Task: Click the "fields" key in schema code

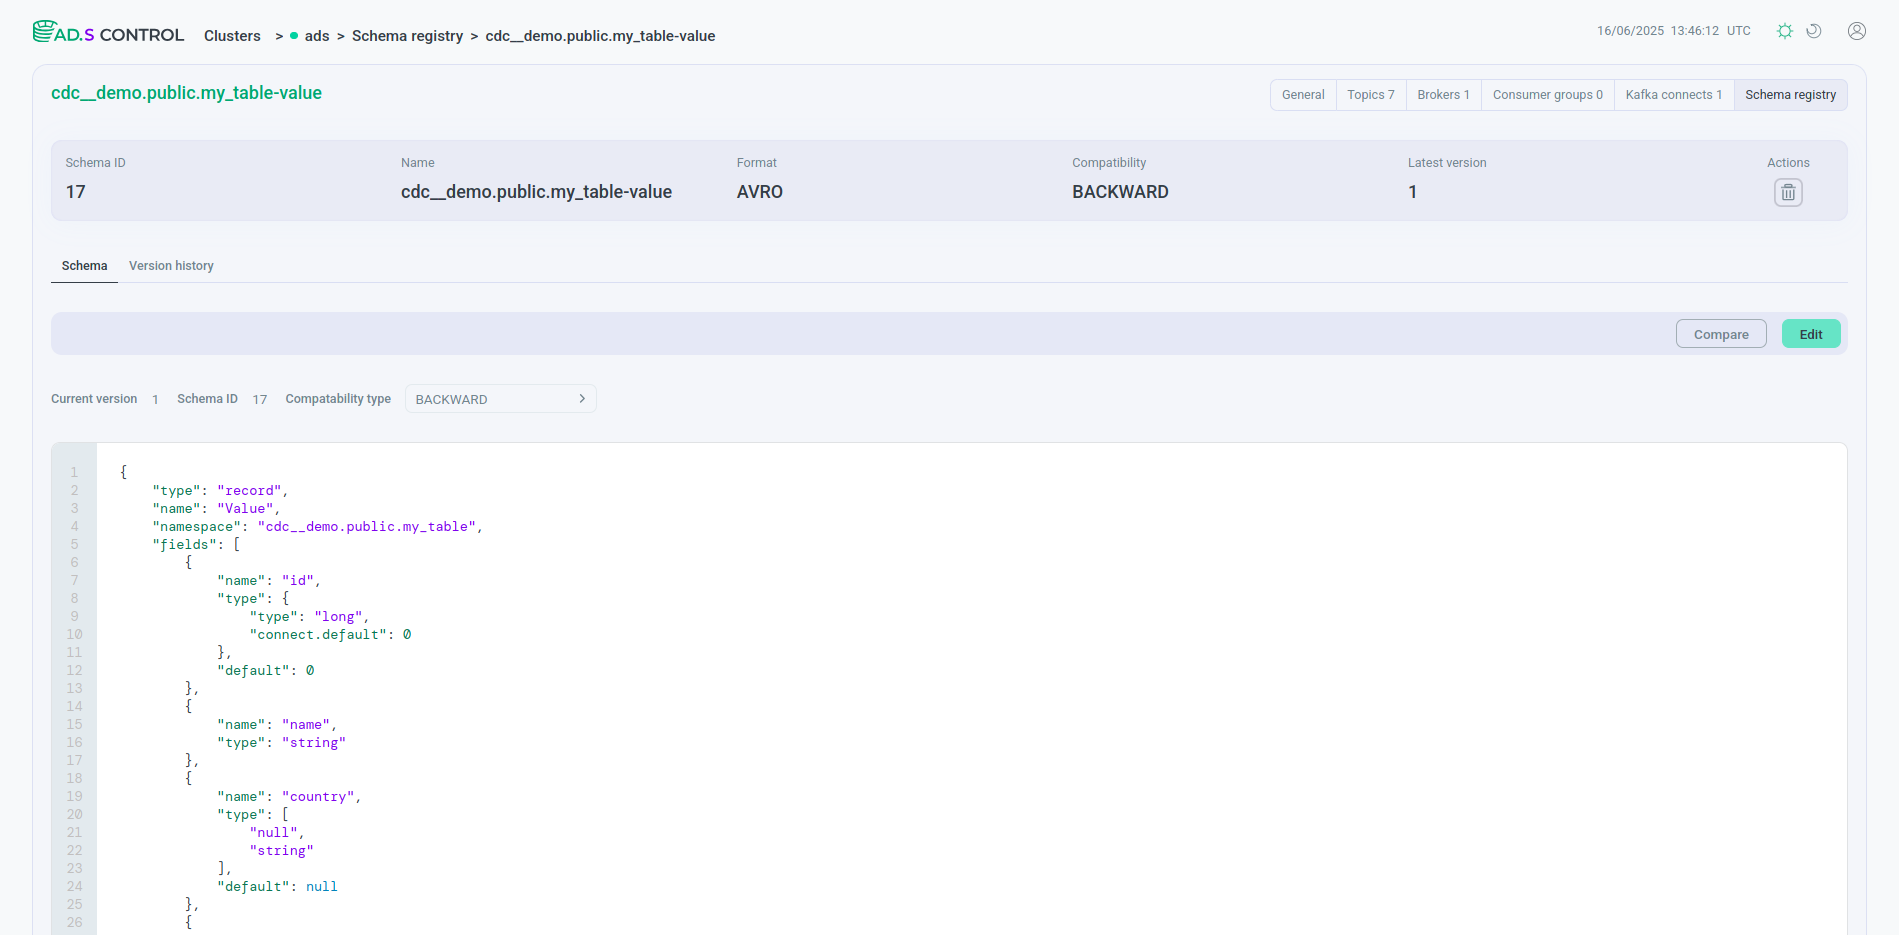Action: (x=184, y=545)
